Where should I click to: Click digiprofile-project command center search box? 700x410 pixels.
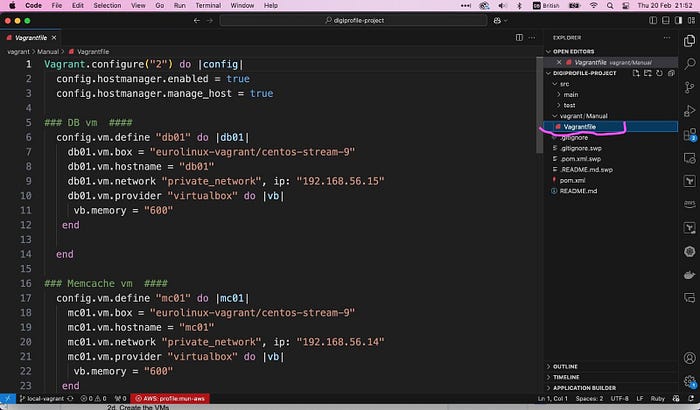pyautogui.click(x=353, y=21)
